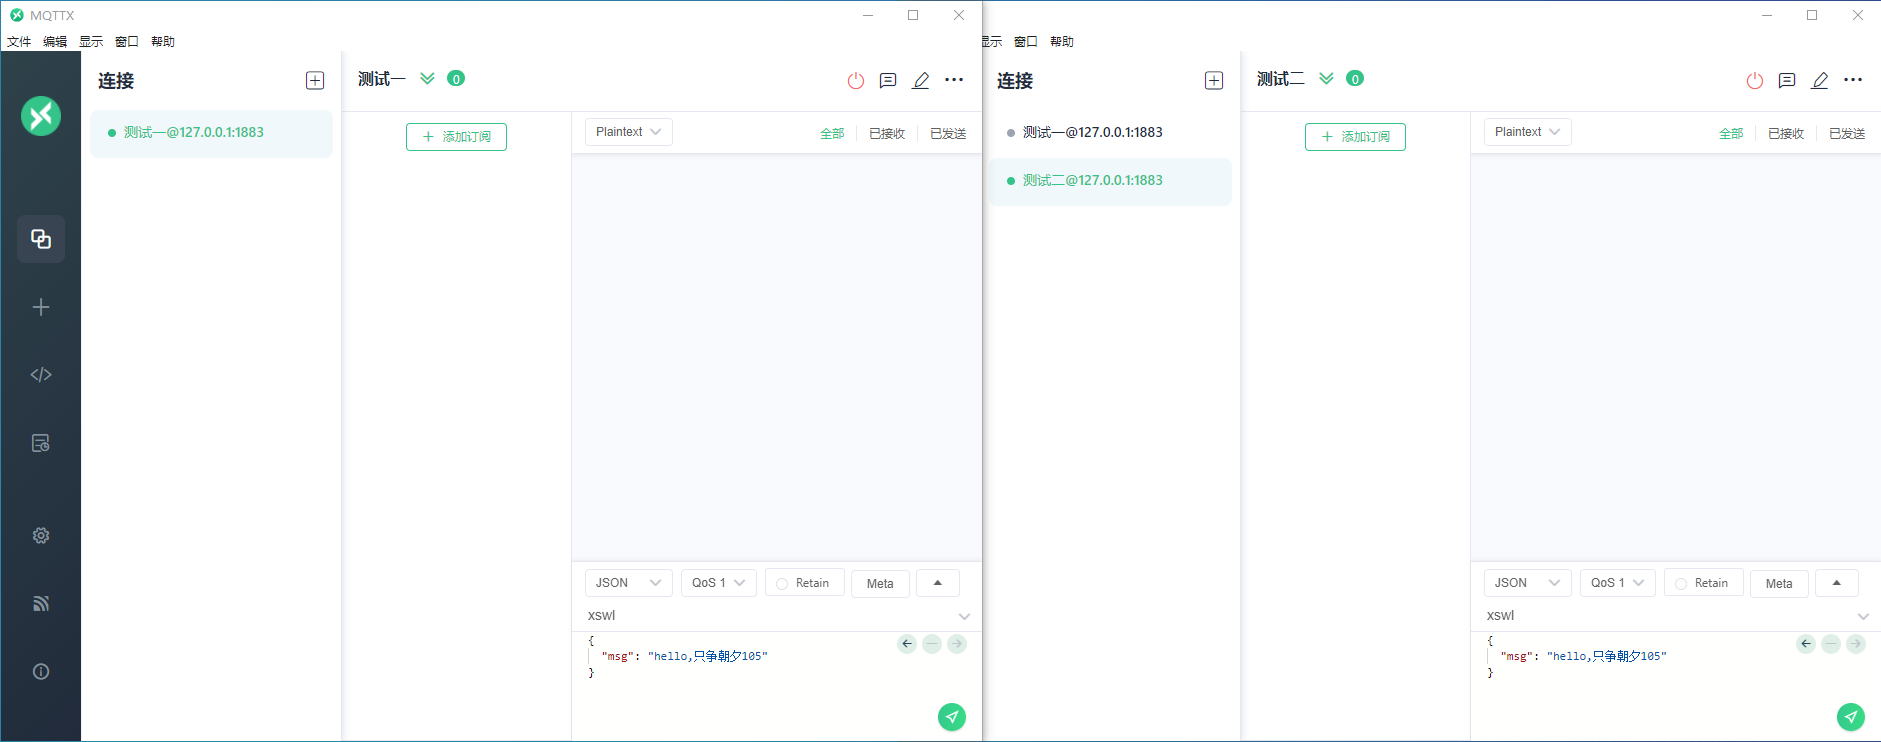Send the message in left window
1881x742 pixels.
coord(952,717)
